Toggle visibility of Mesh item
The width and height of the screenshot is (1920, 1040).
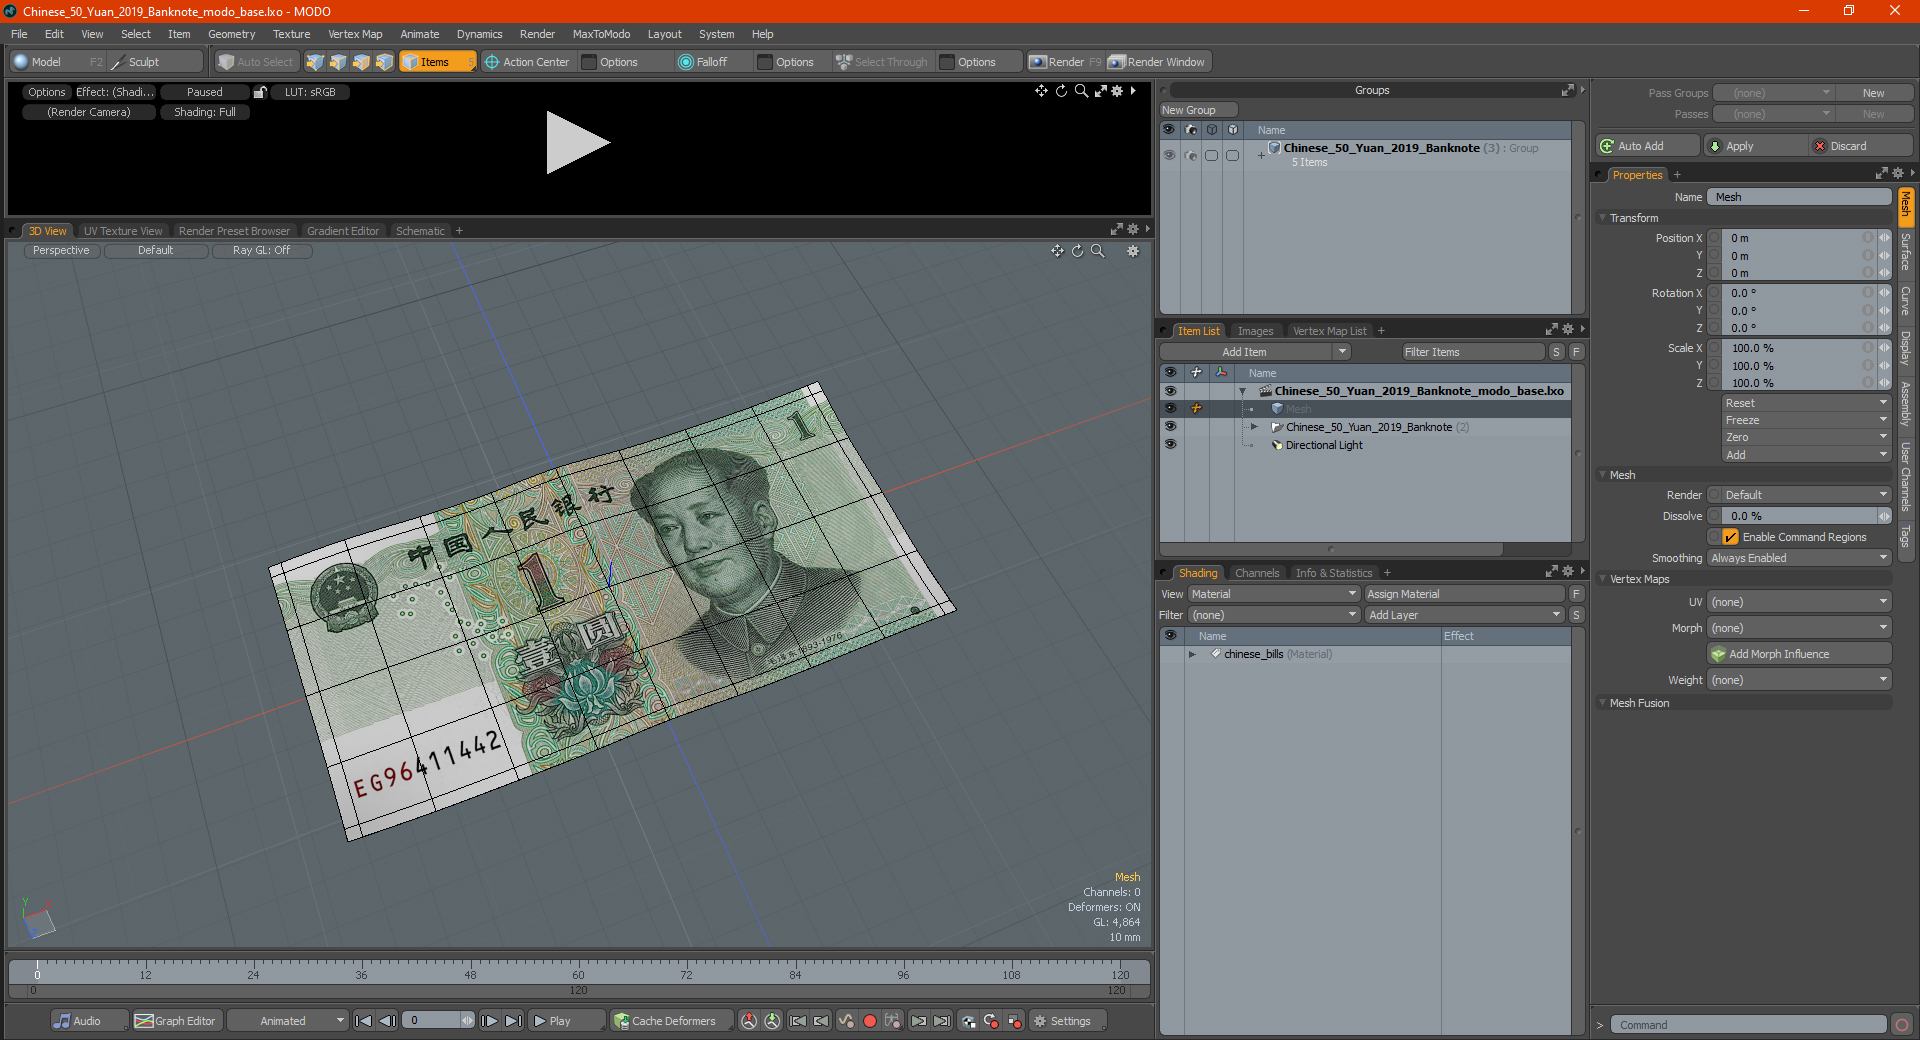click(1170, 409)
